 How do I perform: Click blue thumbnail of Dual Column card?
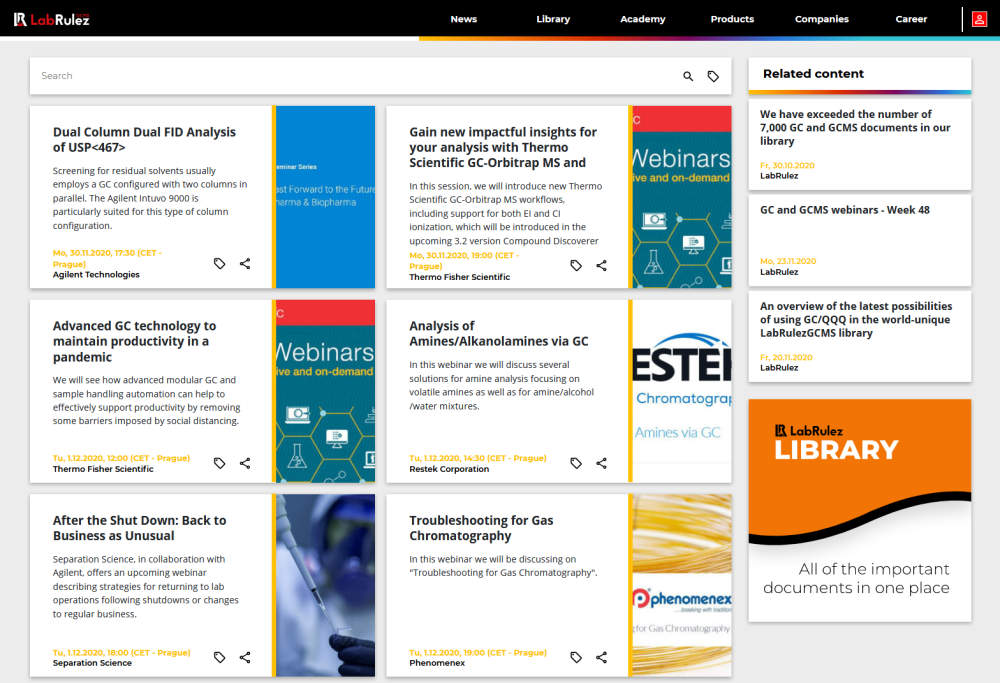[326, 196]
